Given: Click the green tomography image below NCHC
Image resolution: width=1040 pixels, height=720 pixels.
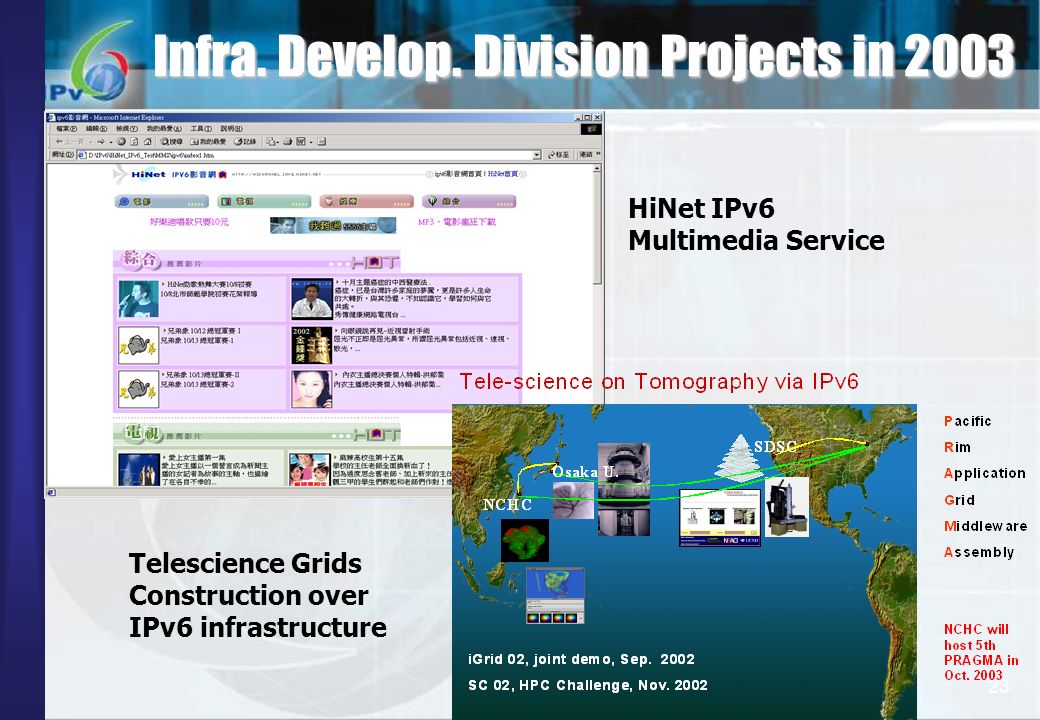Looking at the screenshot, I should coord(525,540).
